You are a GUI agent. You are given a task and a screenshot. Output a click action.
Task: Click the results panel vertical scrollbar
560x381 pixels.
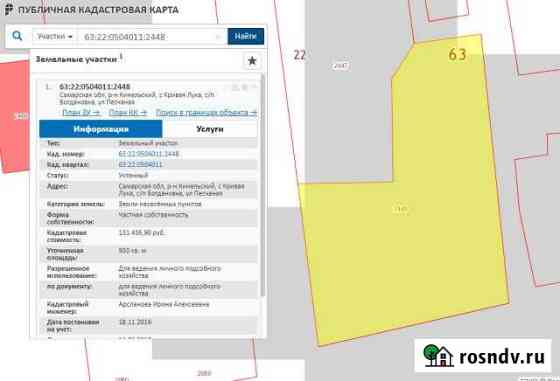[x=263, y=186]
